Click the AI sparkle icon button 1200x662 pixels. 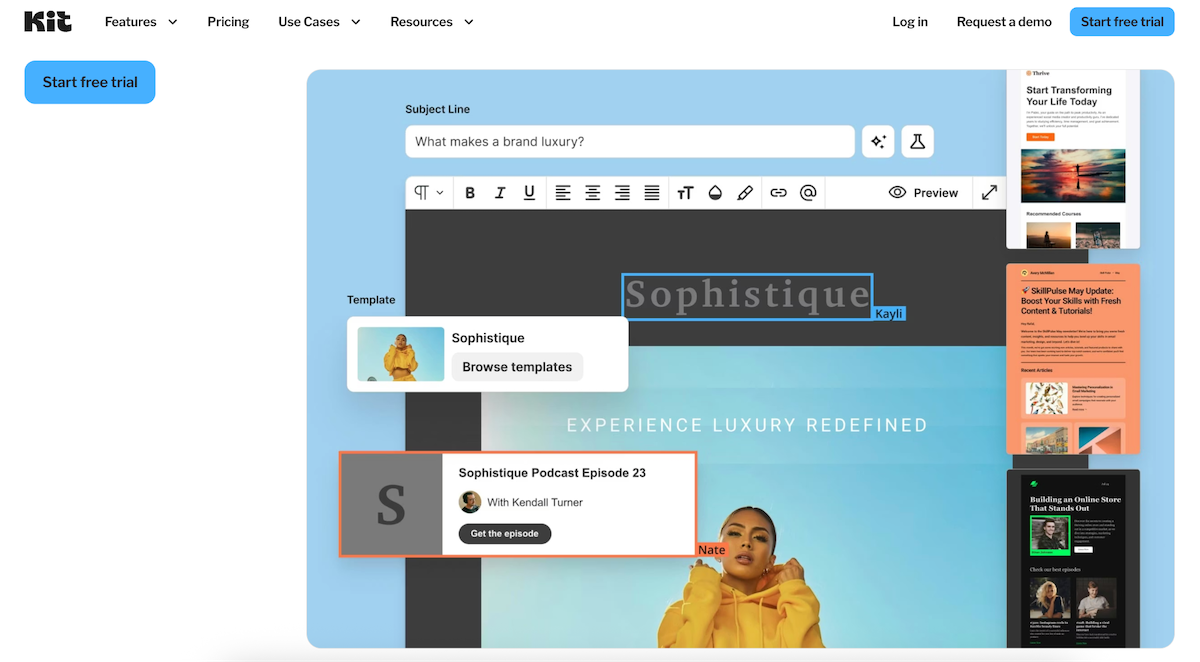pyautogui.click(x=878, y=141)
